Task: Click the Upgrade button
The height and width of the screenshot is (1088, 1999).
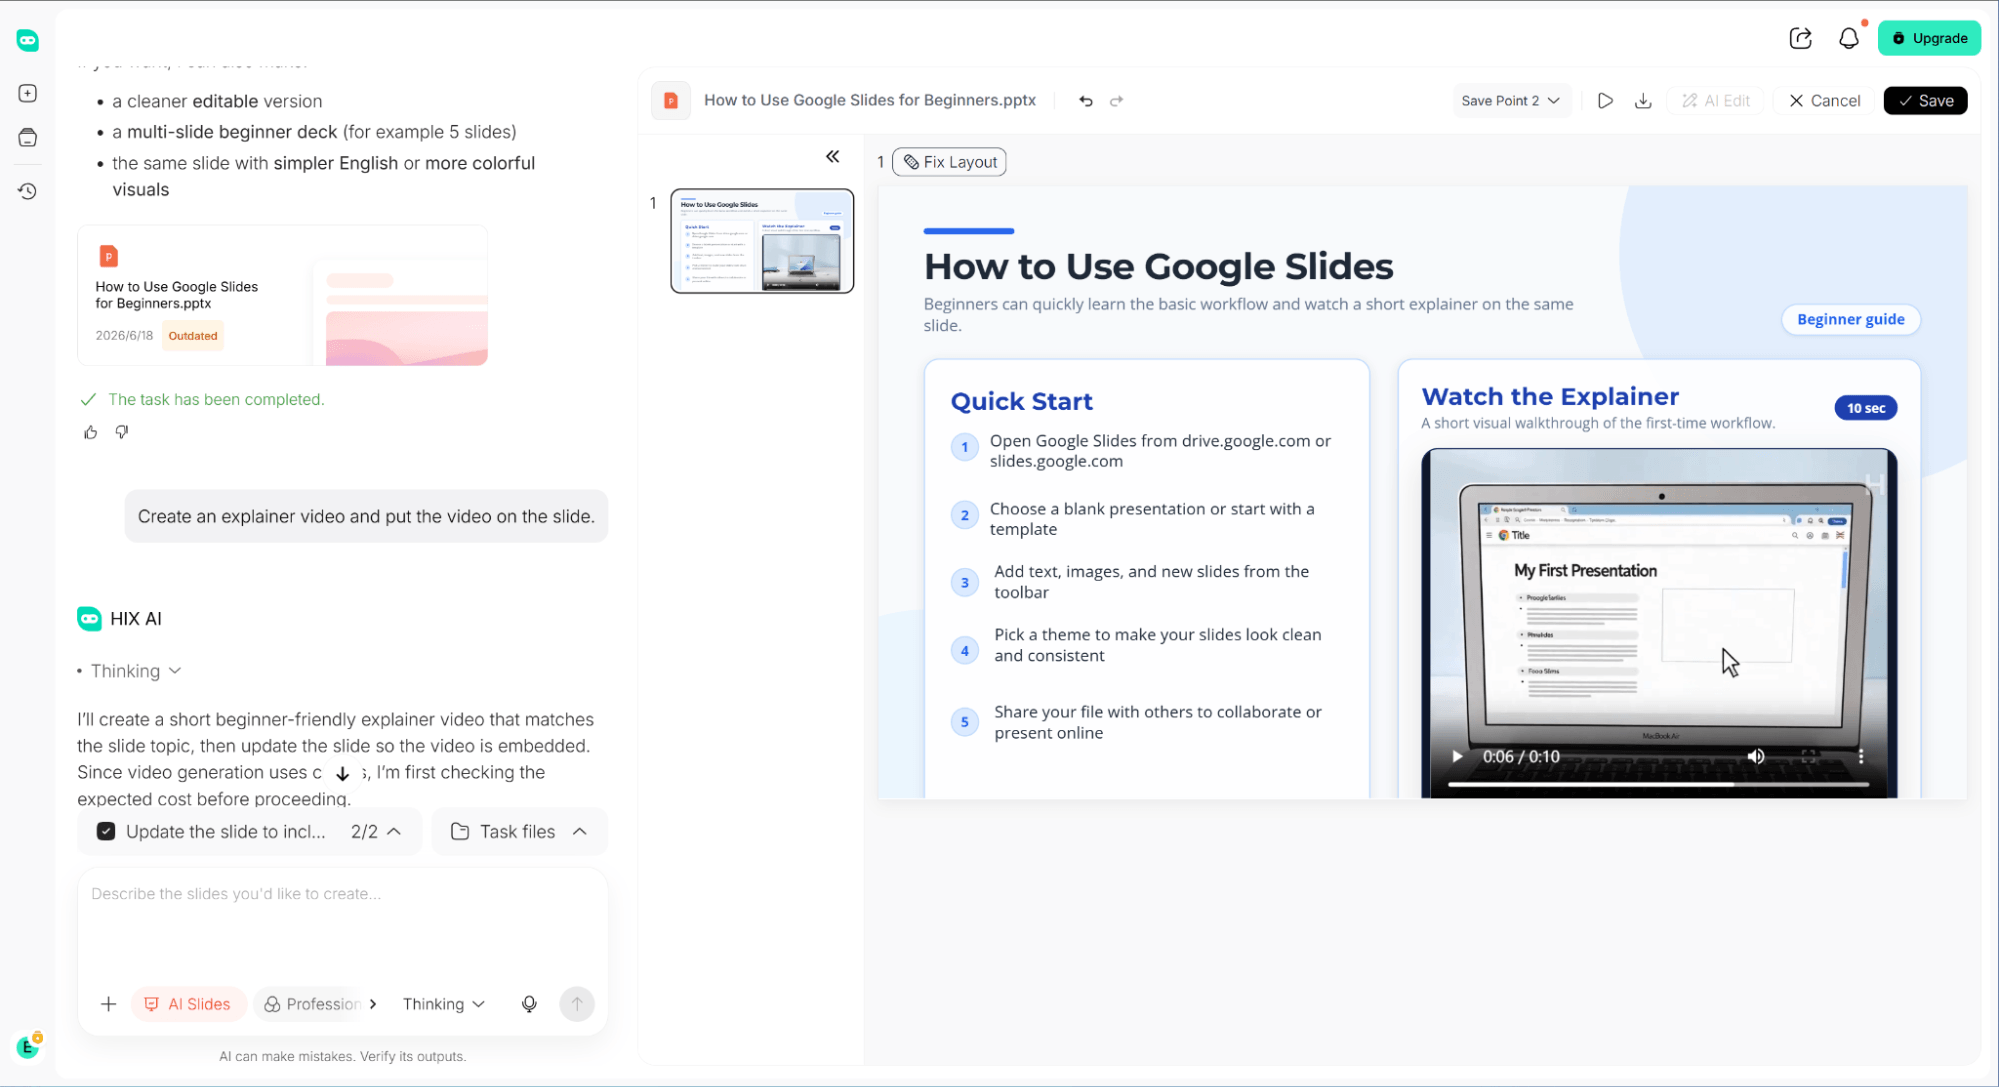Action: click(x=1929, y=38)
